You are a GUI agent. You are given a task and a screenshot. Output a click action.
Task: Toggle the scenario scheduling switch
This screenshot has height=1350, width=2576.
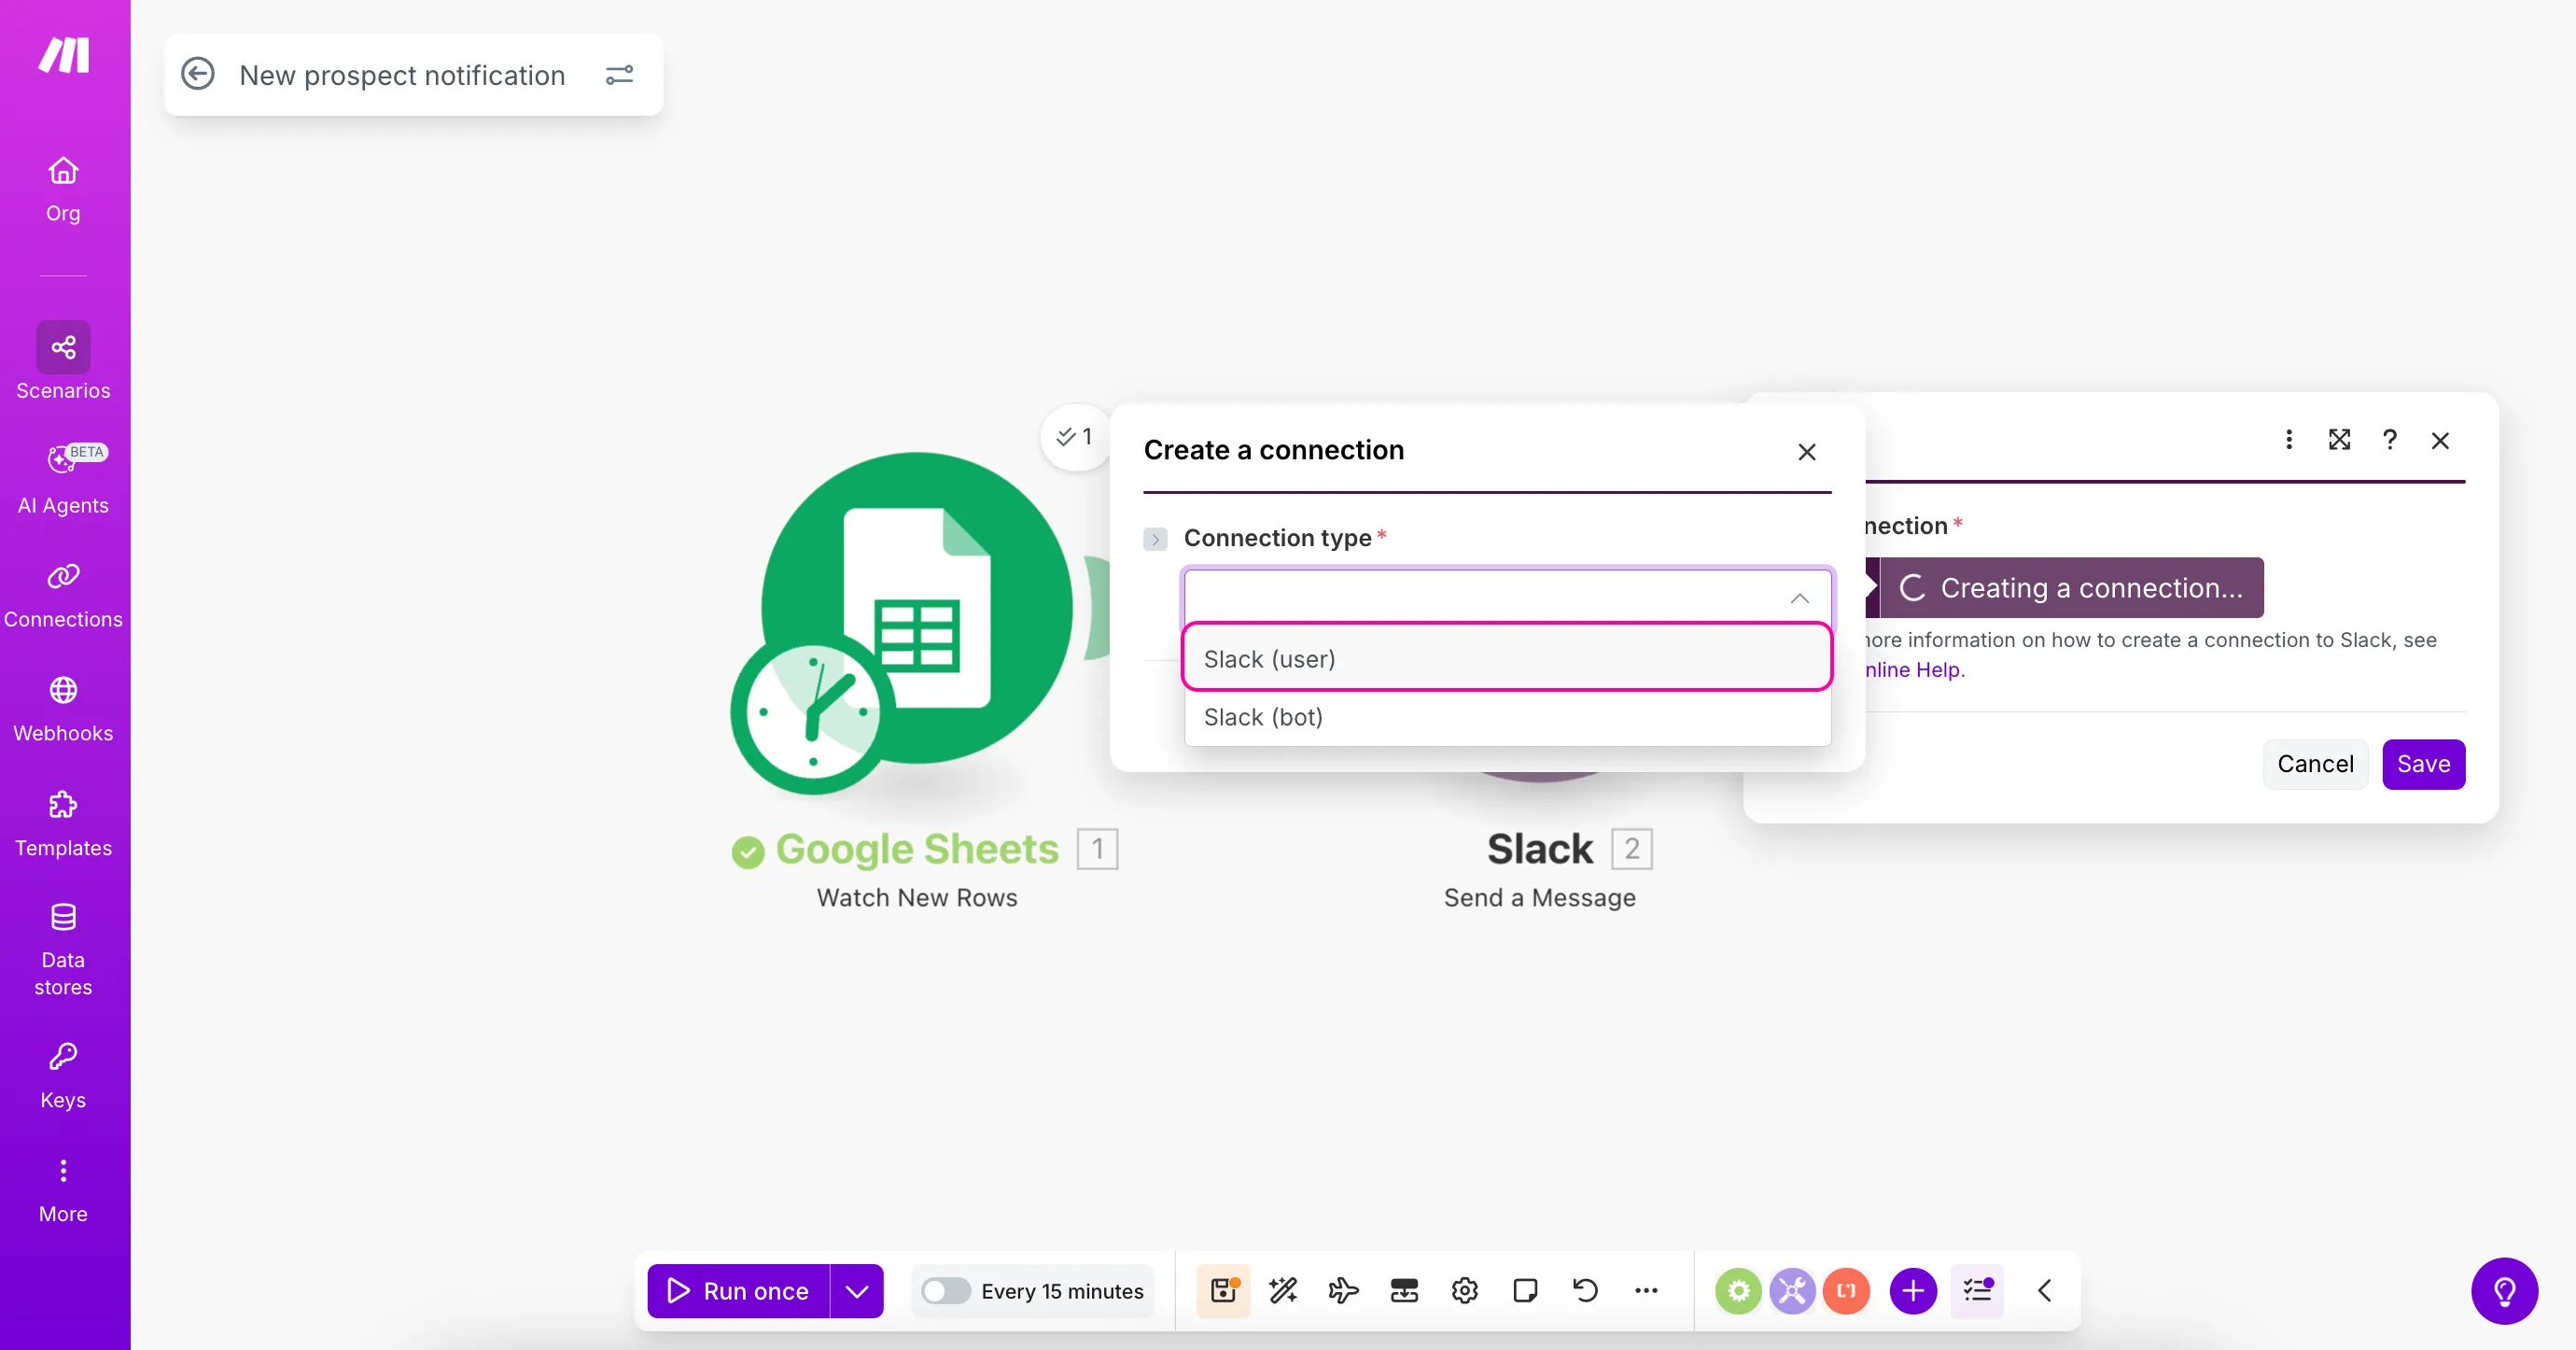click(x=945, y=1291)
